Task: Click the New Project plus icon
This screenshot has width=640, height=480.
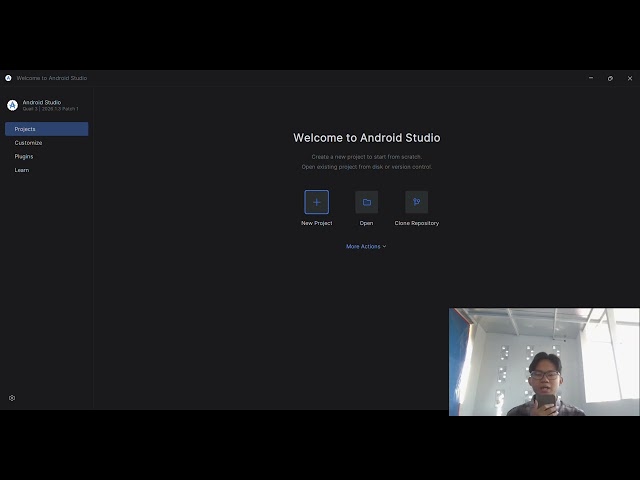Action: pyautogui.click(x=316, y=202)
